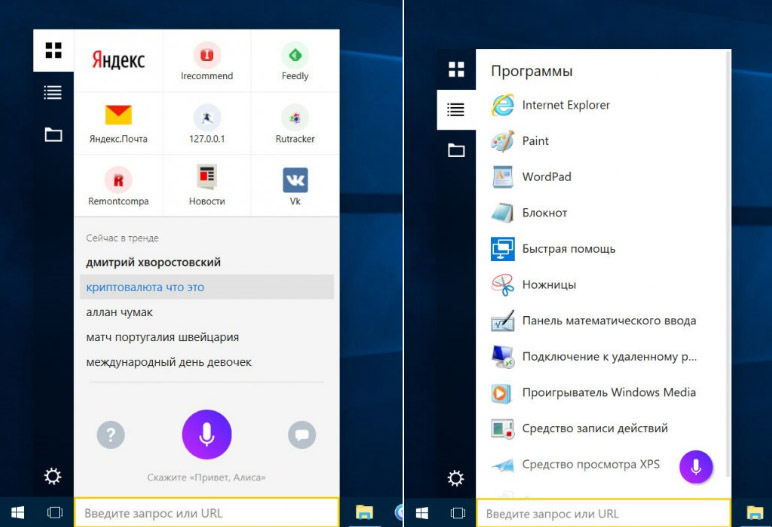Open the Remontcompa tile
772x527 pixels.
tap(118, 185)
